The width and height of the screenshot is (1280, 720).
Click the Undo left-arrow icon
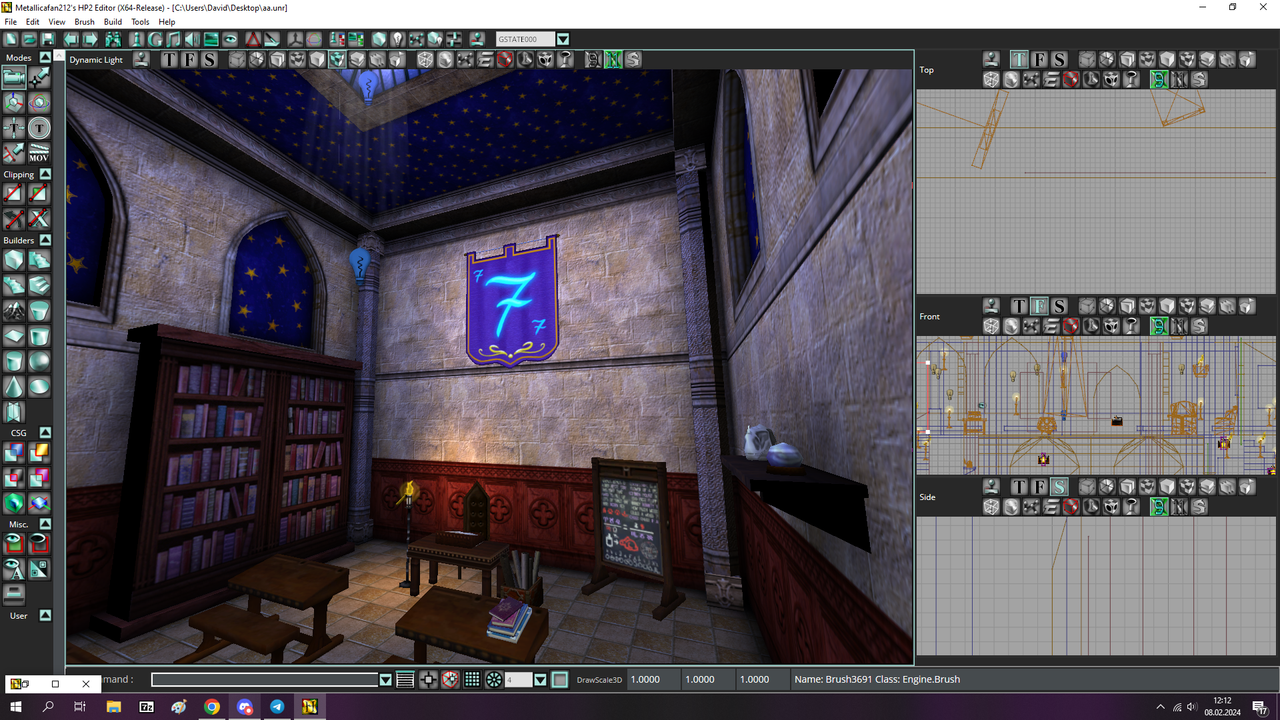click(x=71, y=39)
